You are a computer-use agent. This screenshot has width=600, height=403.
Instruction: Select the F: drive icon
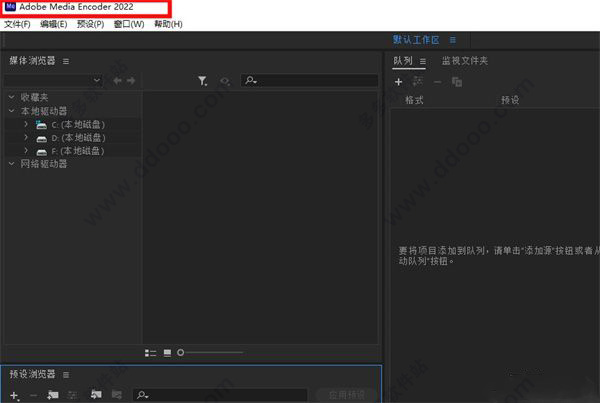pos(41,152)
